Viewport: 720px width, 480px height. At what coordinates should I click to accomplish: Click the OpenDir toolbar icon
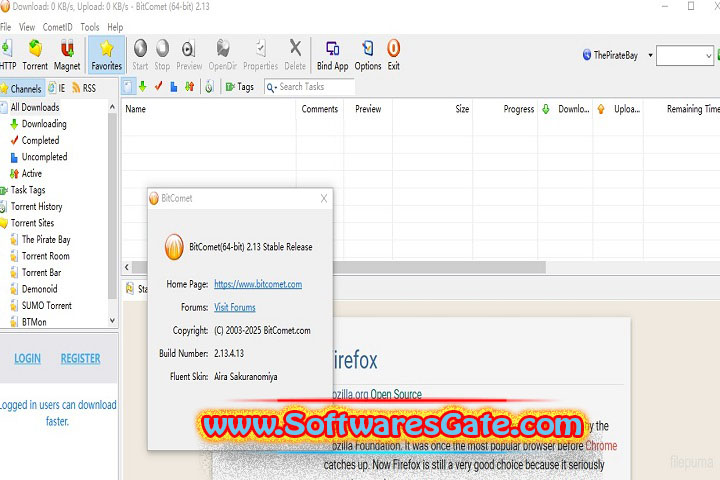click(x=223, y=55)
